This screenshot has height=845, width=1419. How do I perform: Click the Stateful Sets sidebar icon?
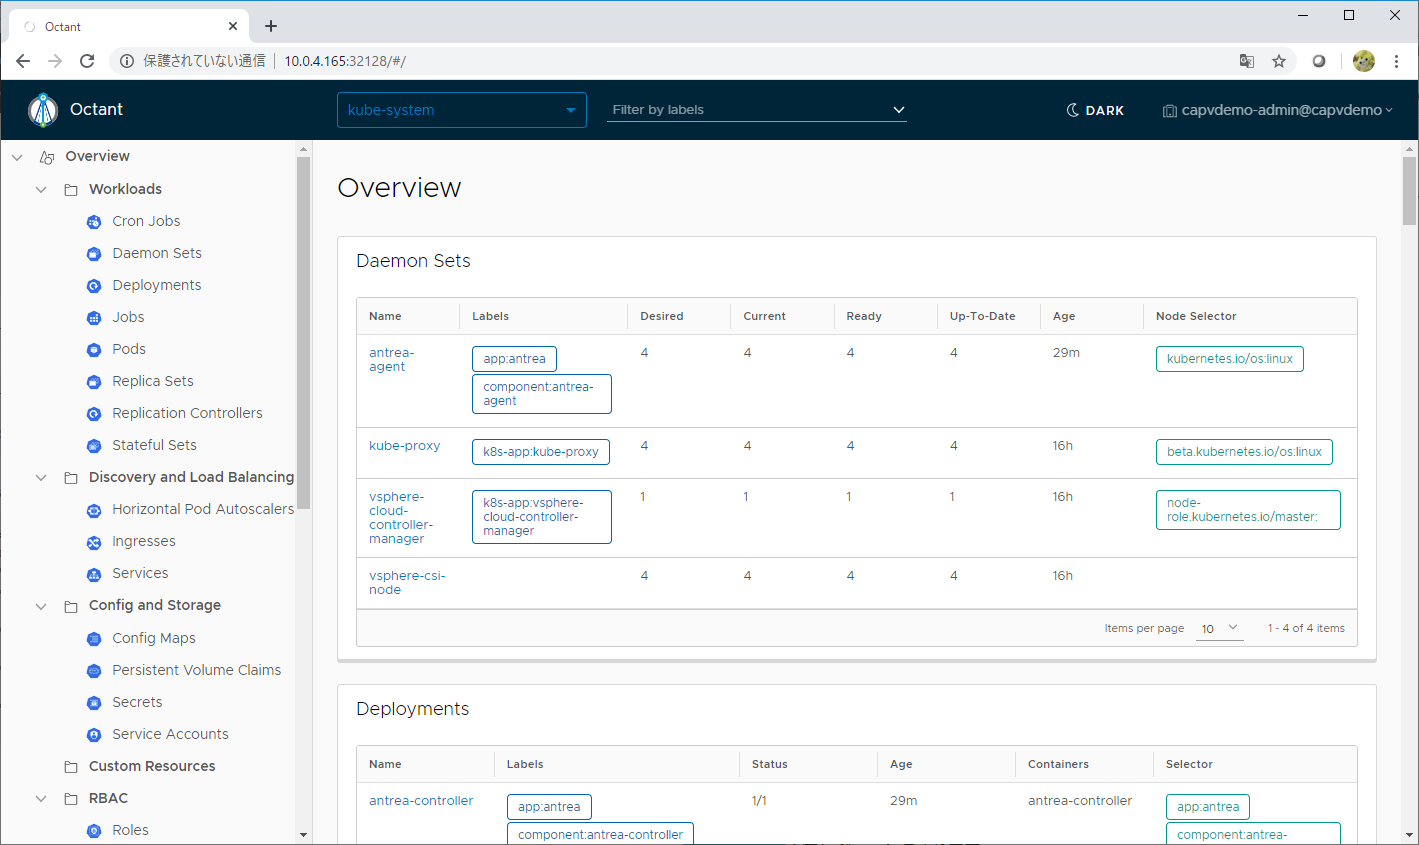click(94, 446)
